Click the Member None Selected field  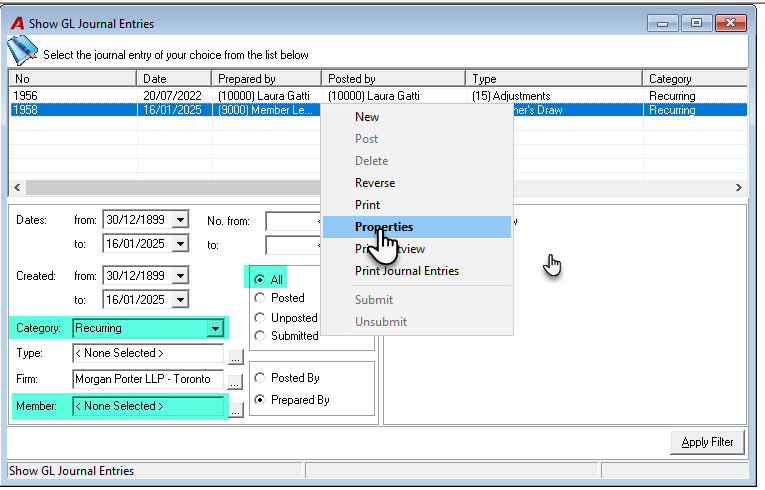[x=148, y=406]
